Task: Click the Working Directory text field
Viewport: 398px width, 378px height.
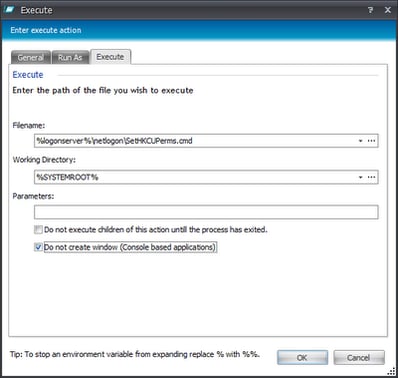Action: pos(195,177)
